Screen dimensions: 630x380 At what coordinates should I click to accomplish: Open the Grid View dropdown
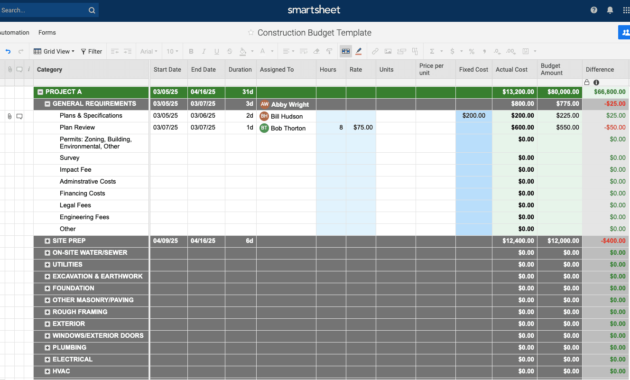tap(54, 51)
